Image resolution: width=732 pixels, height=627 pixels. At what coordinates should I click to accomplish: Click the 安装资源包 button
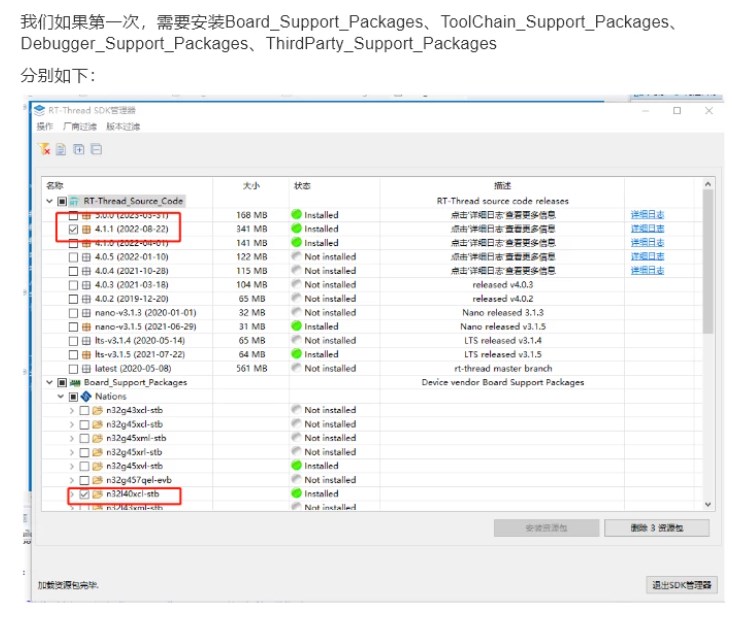[546, 528]
